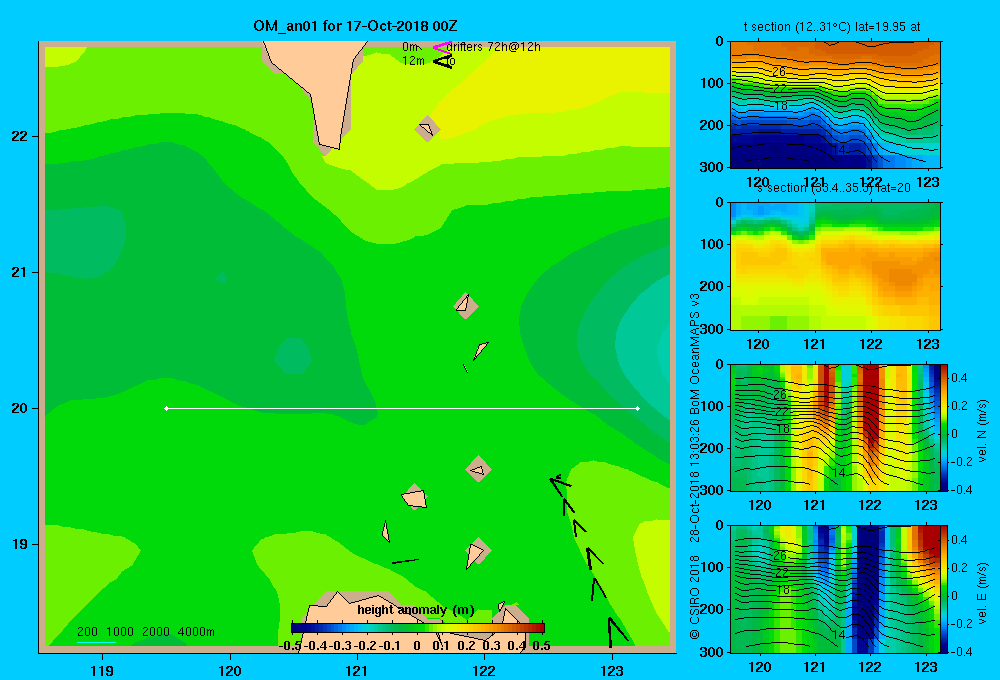Select the thin island near 19.1N 121.2E
This screenshot has width=1000, height=680.
[x=386, y=531]
